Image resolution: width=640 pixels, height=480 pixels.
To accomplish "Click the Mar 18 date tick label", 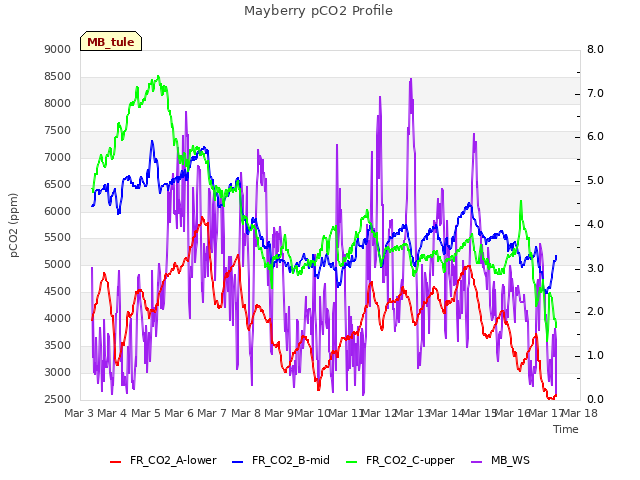I will point(580,413).
